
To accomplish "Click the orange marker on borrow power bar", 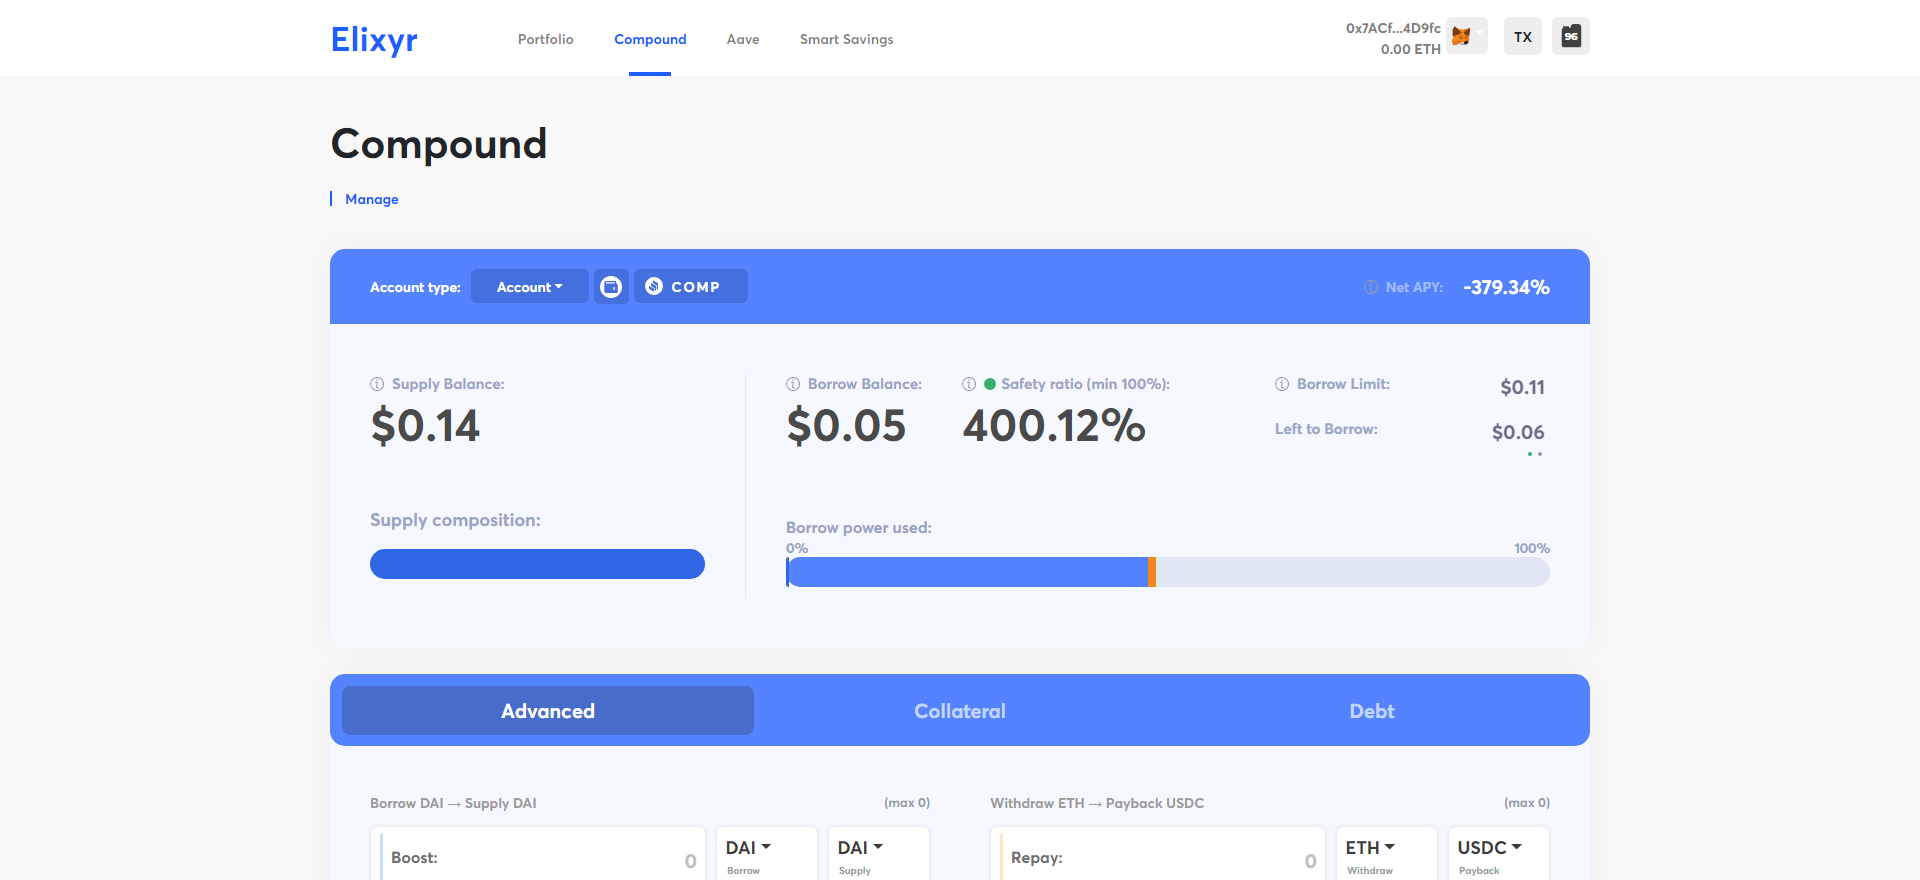I will pyautogui.click(x=1152, y=572).
